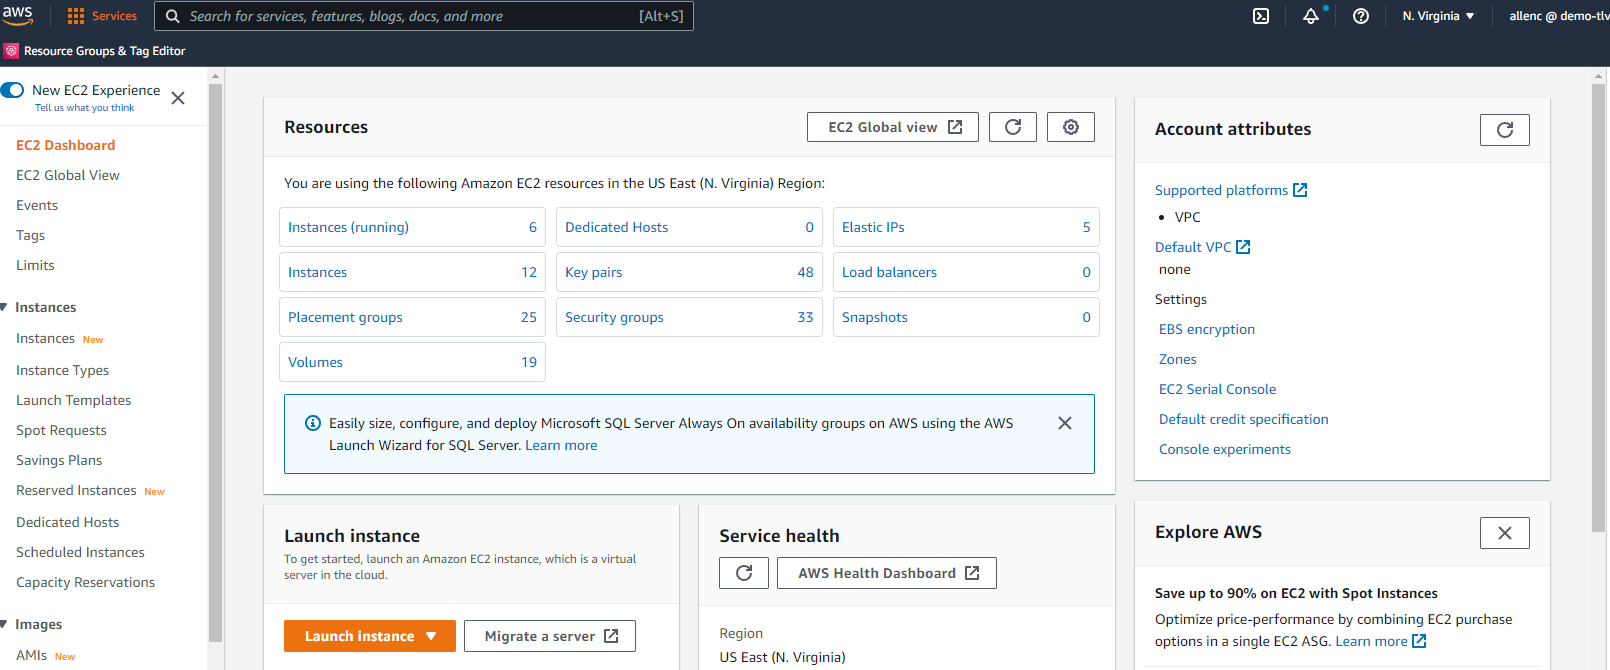Image resolution: width=1610 pixels, height=670 pixels.
Task: Dismiss the SQL Server Launch Wizard banner
Action: click(1065, 423)
